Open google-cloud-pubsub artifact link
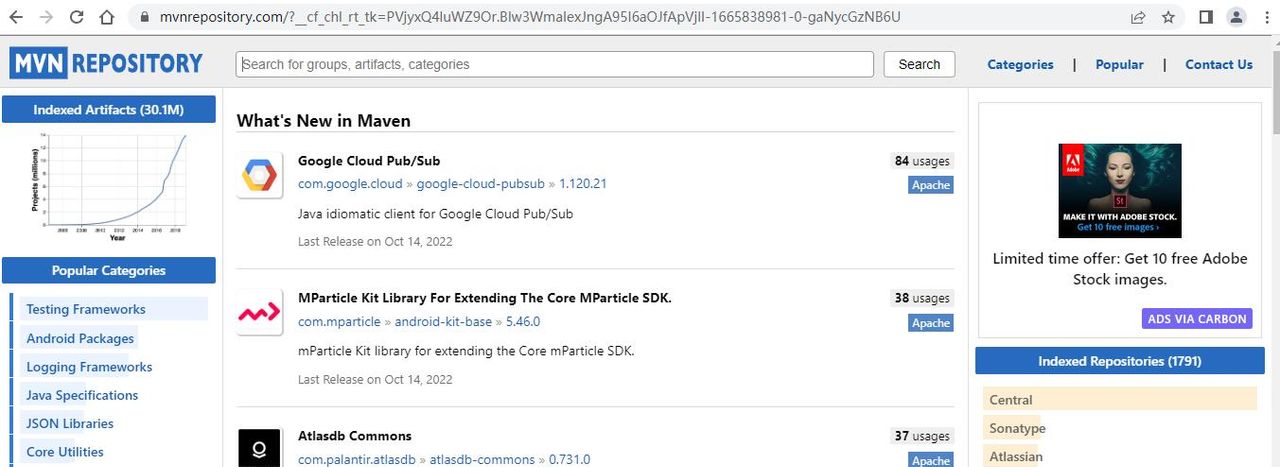 480,184
